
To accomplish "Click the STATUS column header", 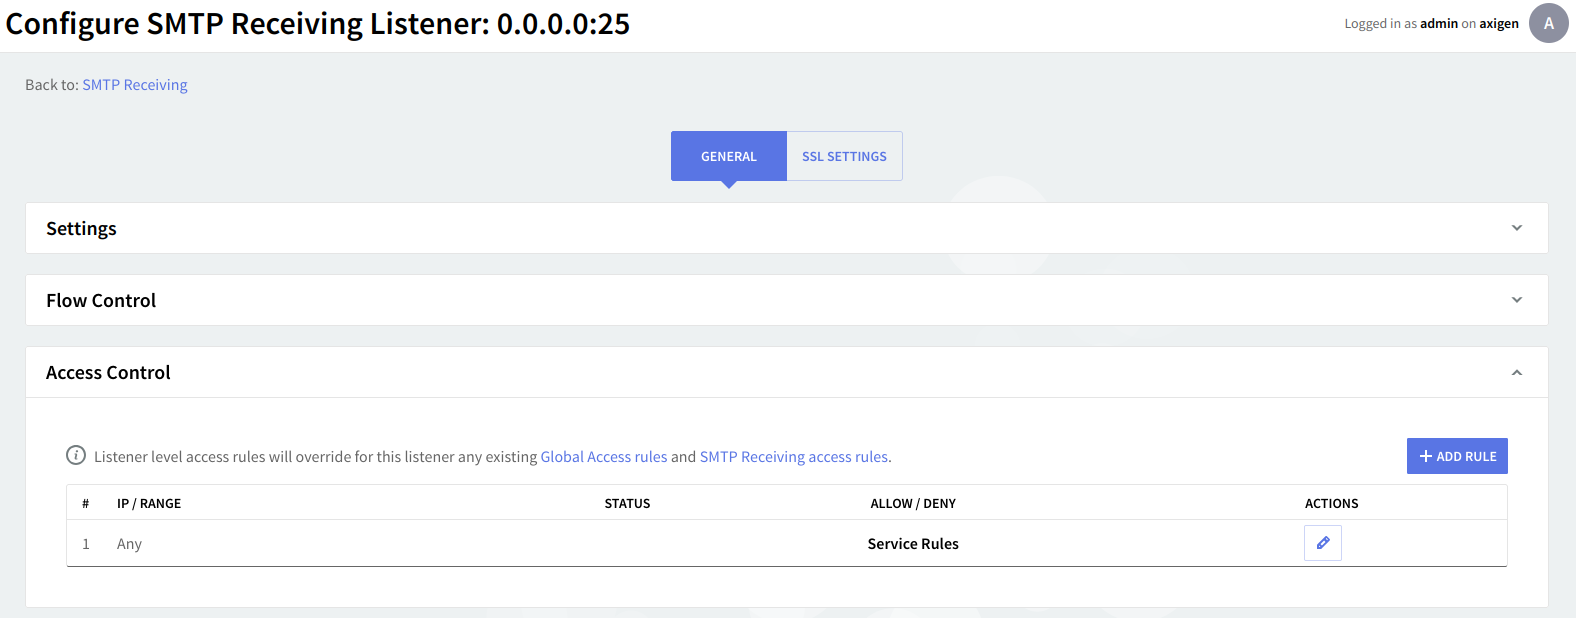I will 627,504.
